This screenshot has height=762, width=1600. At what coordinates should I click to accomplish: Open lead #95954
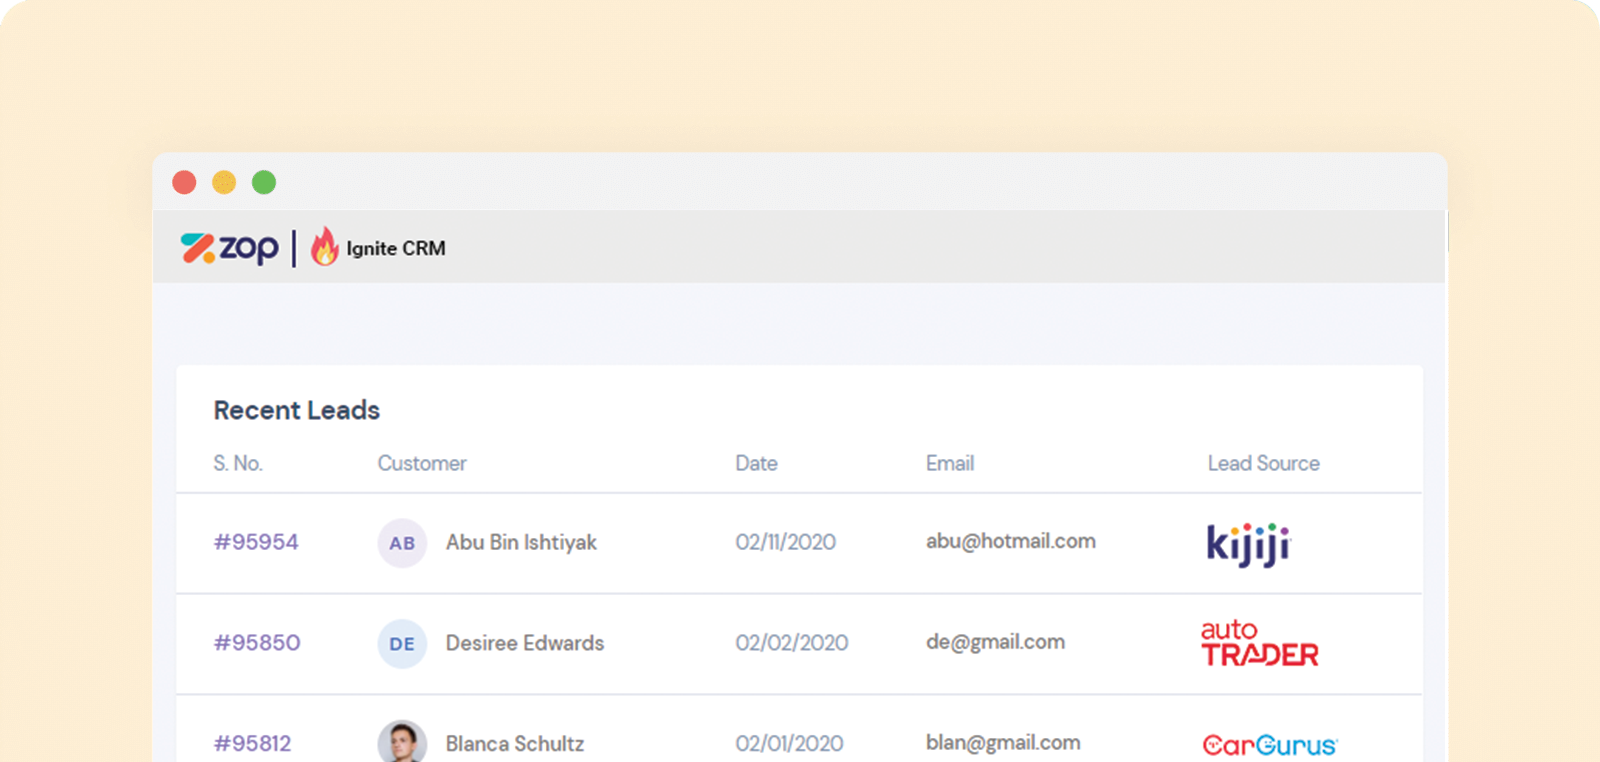click(256, 542)
